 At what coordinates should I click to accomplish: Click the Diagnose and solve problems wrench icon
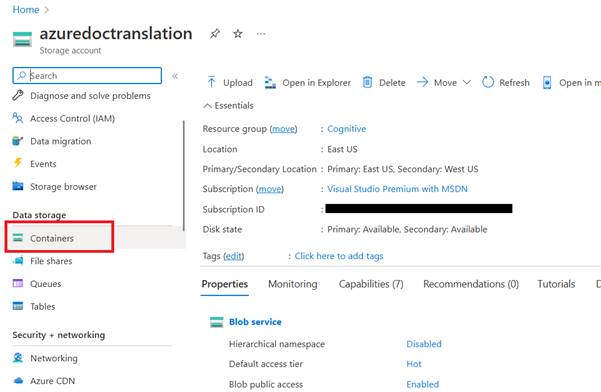(18, 95)
